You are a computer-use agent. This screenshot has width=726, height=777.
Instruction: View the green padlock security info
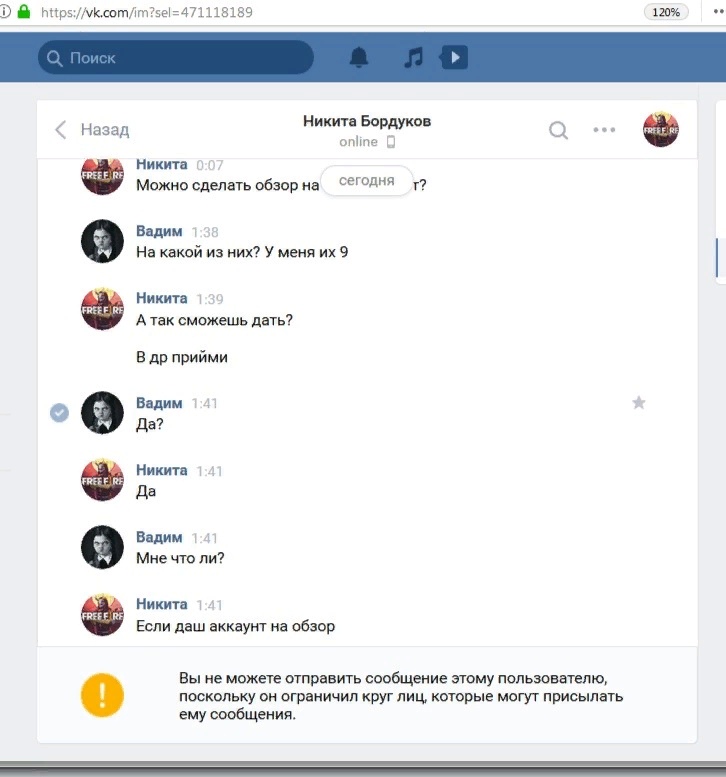point(24,11)
